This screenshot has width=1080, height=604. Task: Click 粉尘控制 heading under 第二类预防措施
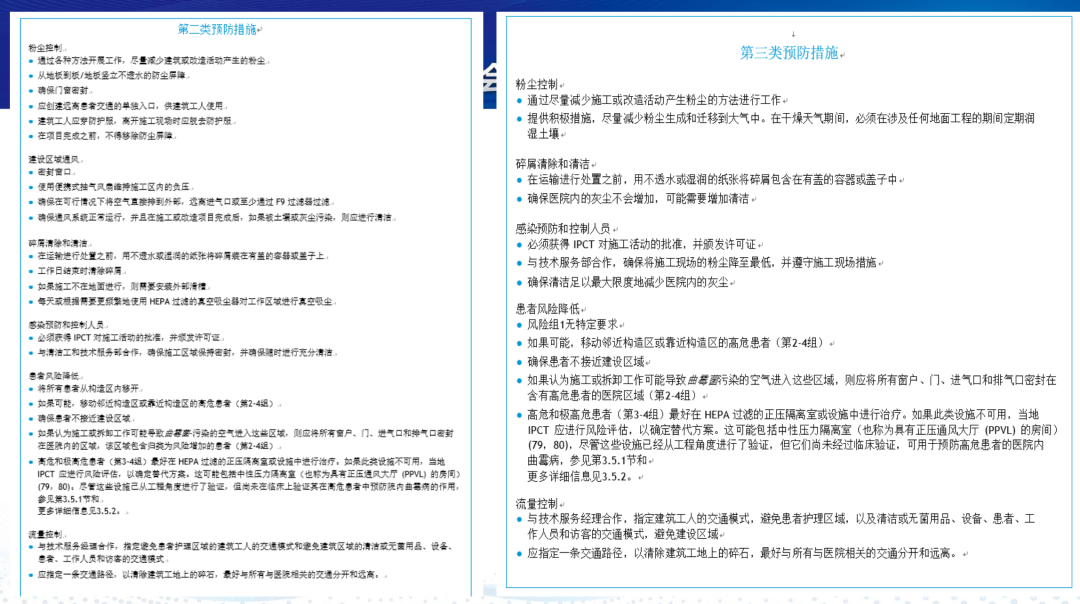(x=48, y=47)
